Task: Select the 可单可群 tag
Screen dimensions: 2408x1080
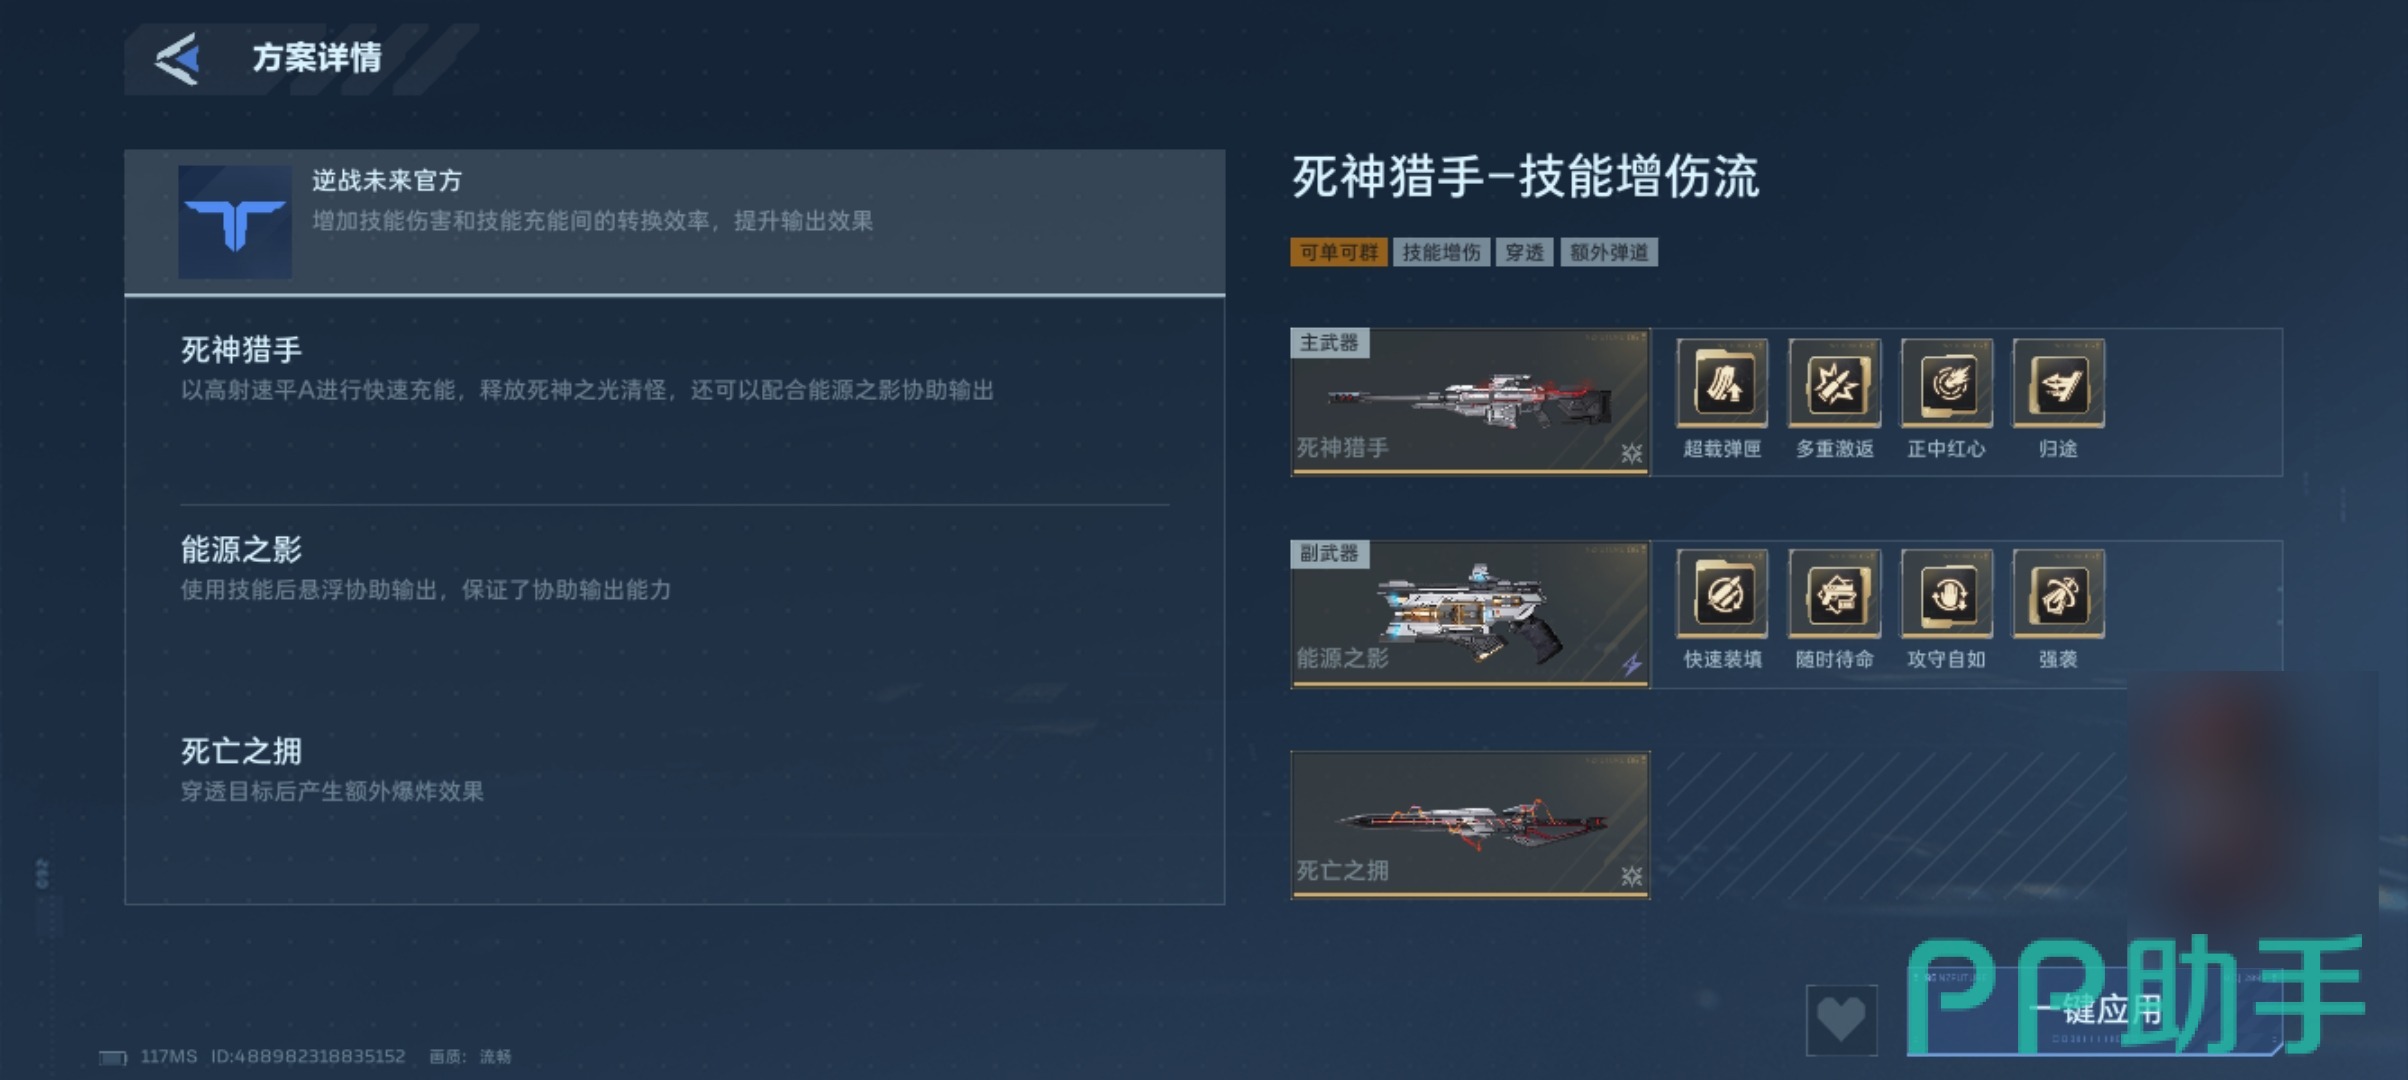Action: (x=1338, y=252)
